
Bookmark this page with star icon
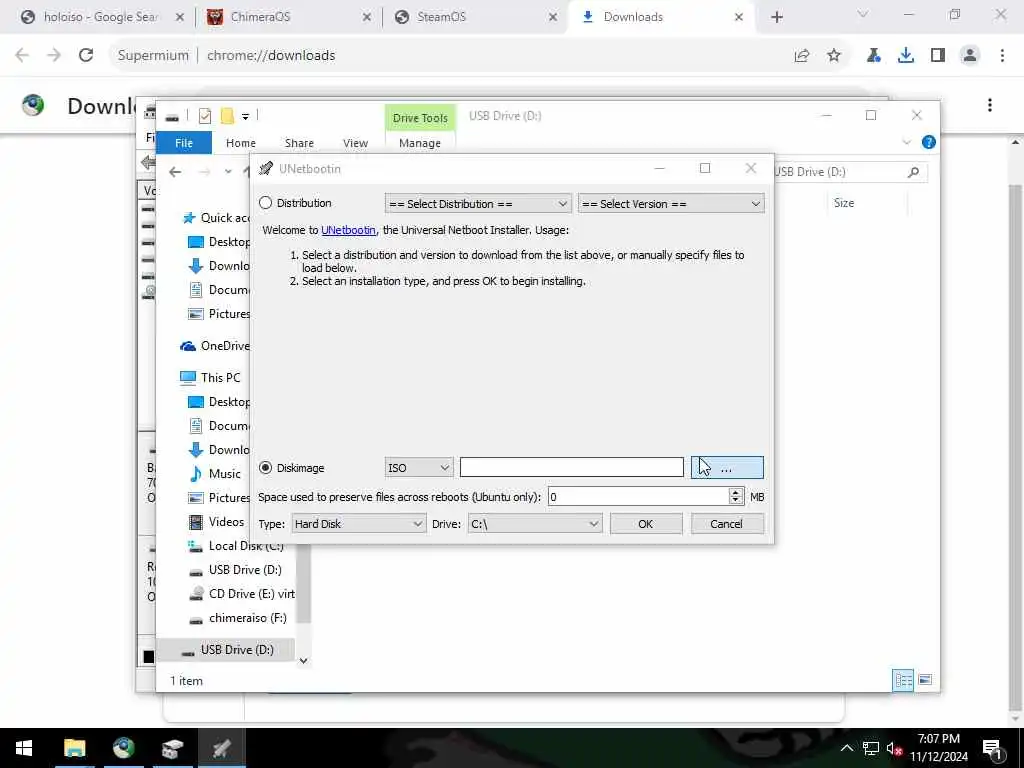pyautogui.click(x=833, y=56)
